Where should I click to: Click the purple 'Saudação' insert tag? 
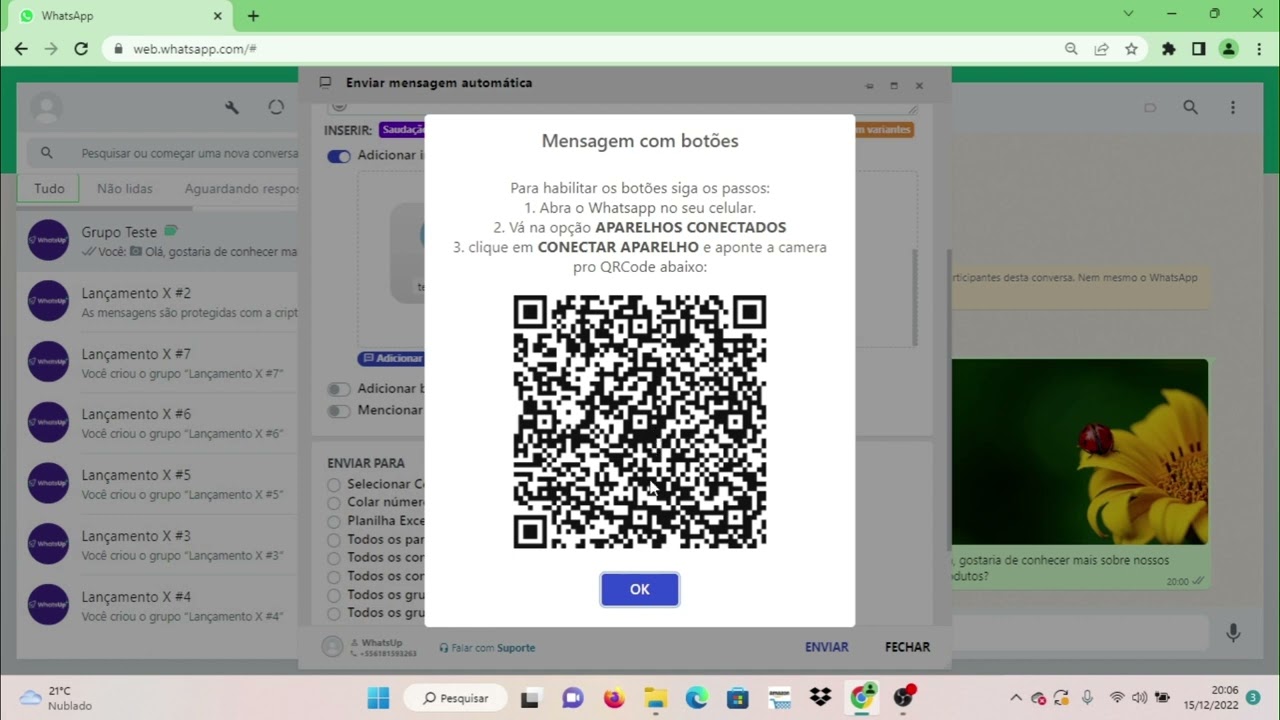coord(402,130)
